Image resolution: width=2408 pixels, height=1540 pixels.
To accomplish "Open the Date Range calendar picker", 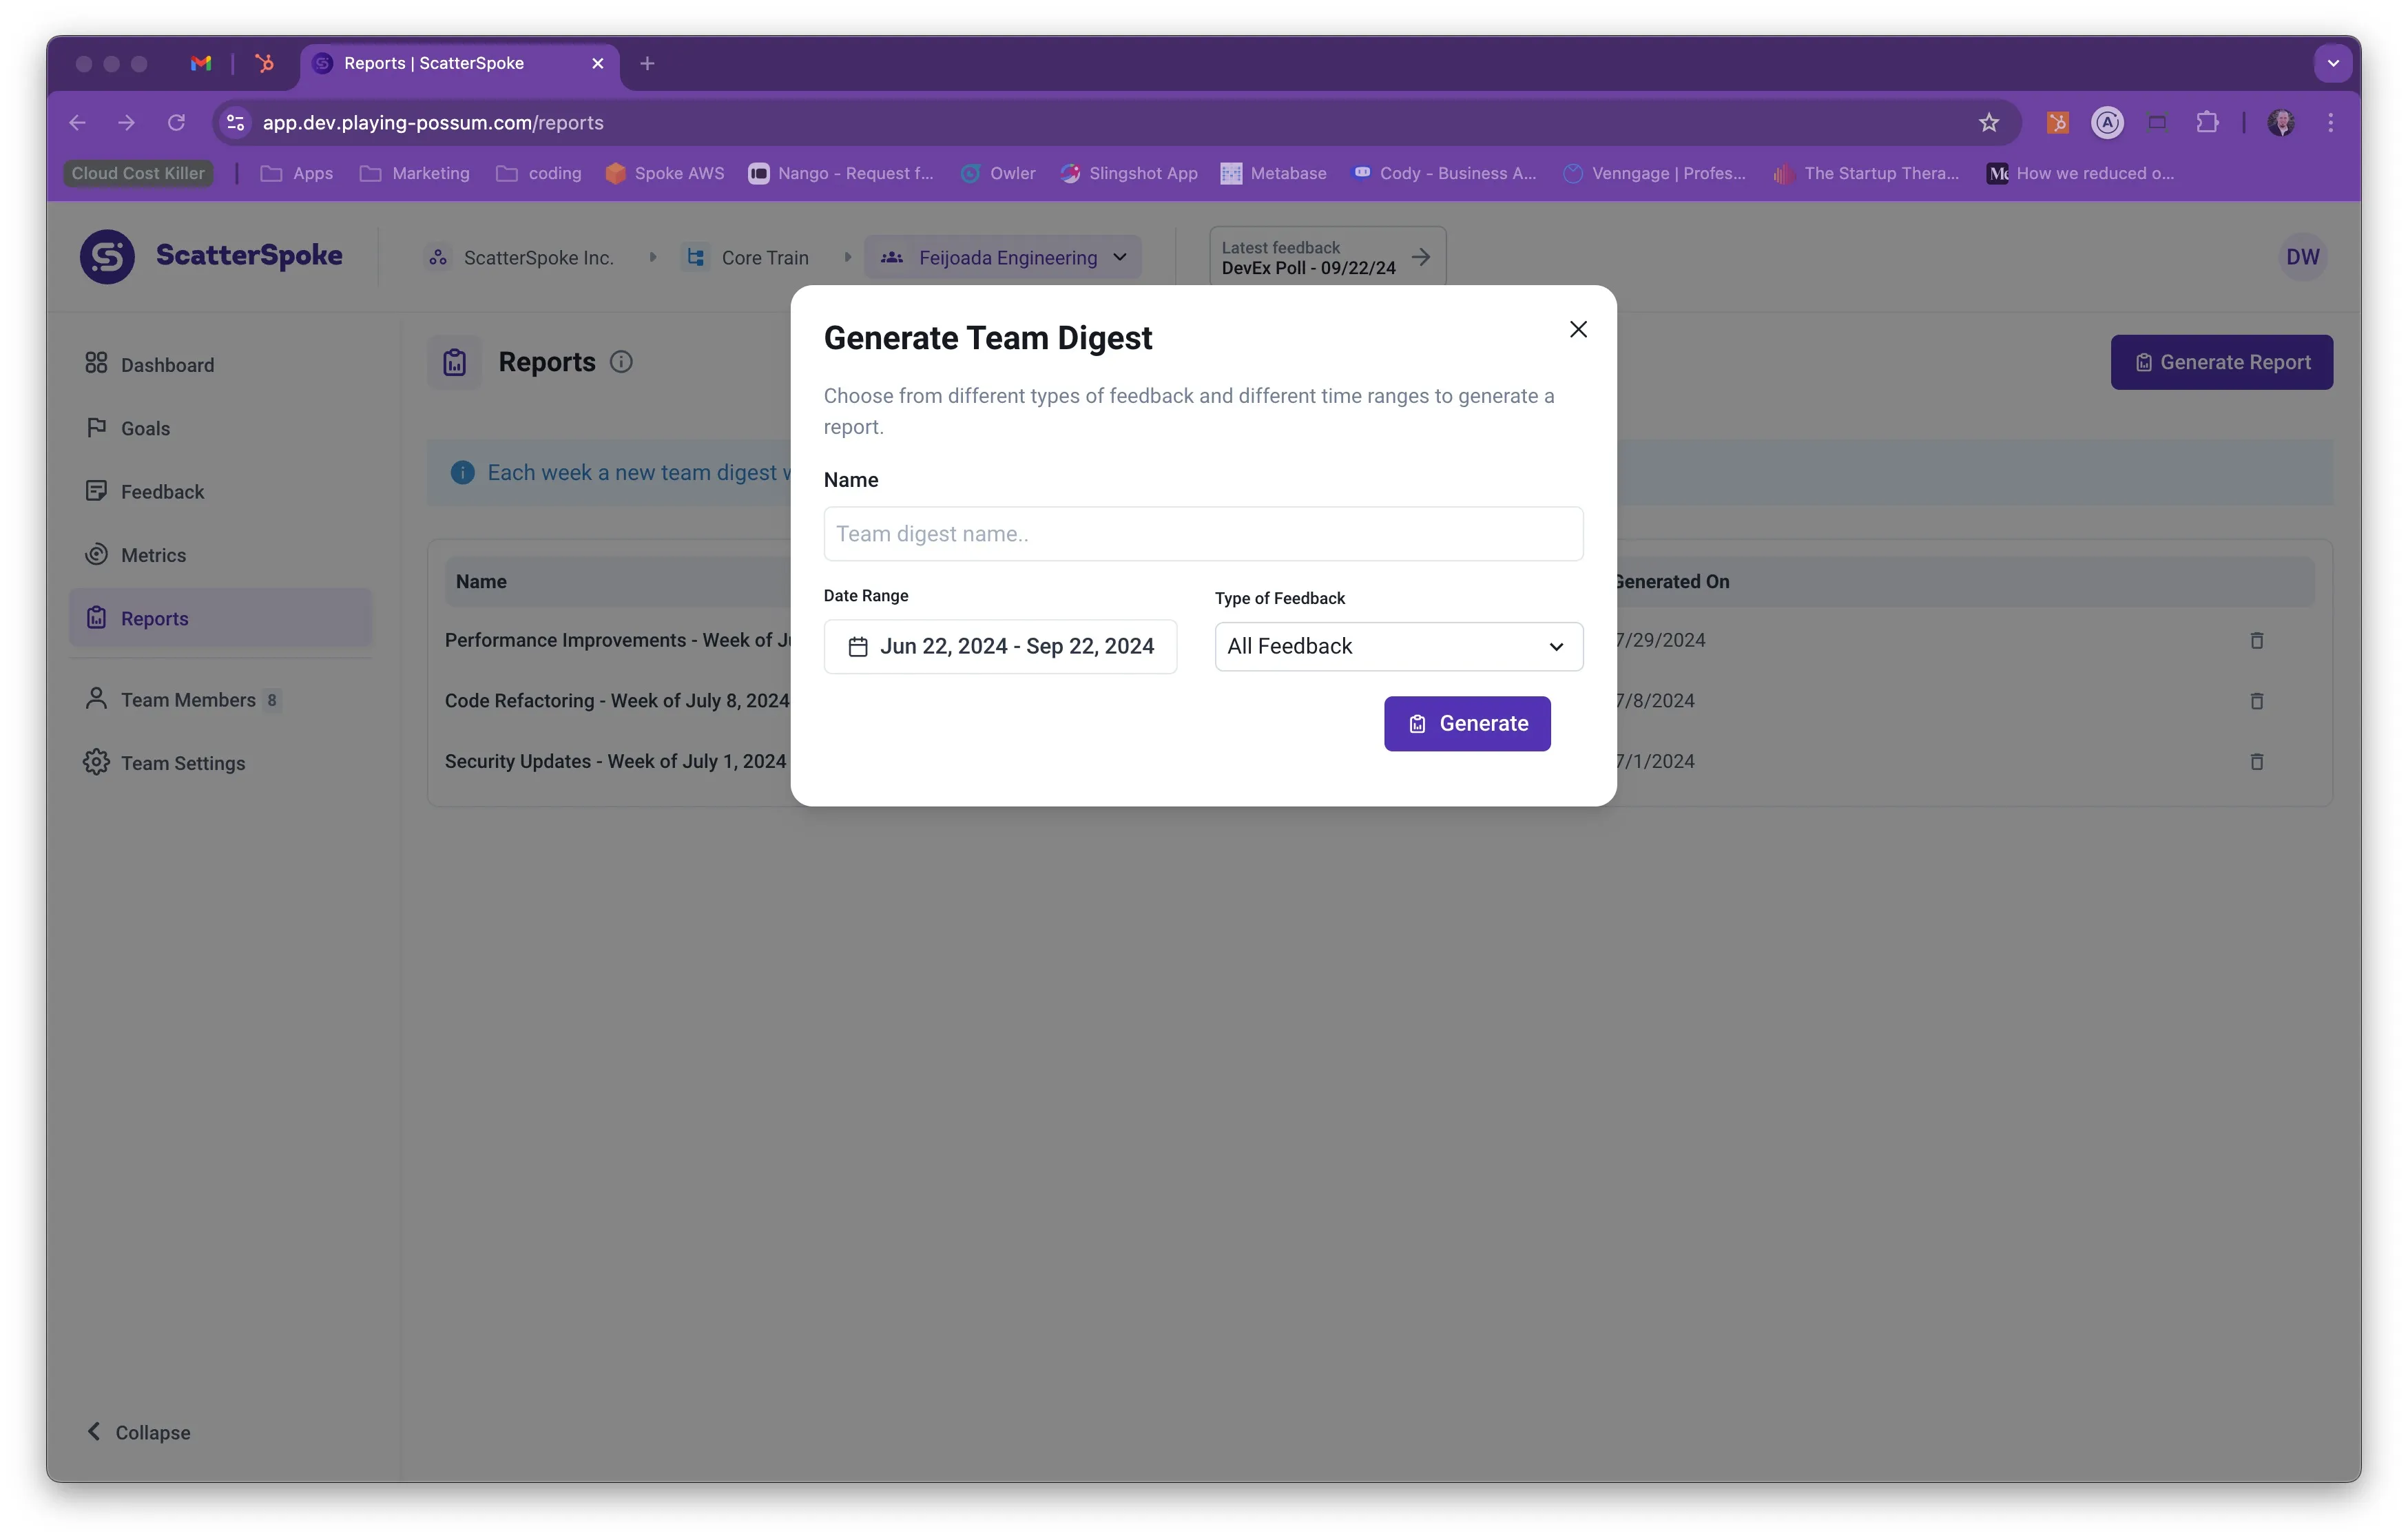I will click(1000, 646).
